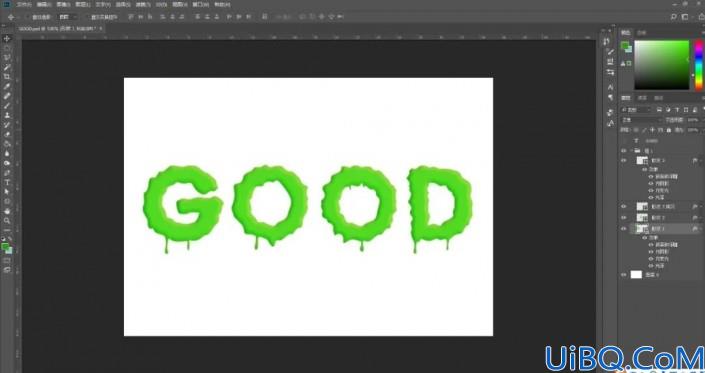Open the 编辑 menu

[x=44, y=4]
